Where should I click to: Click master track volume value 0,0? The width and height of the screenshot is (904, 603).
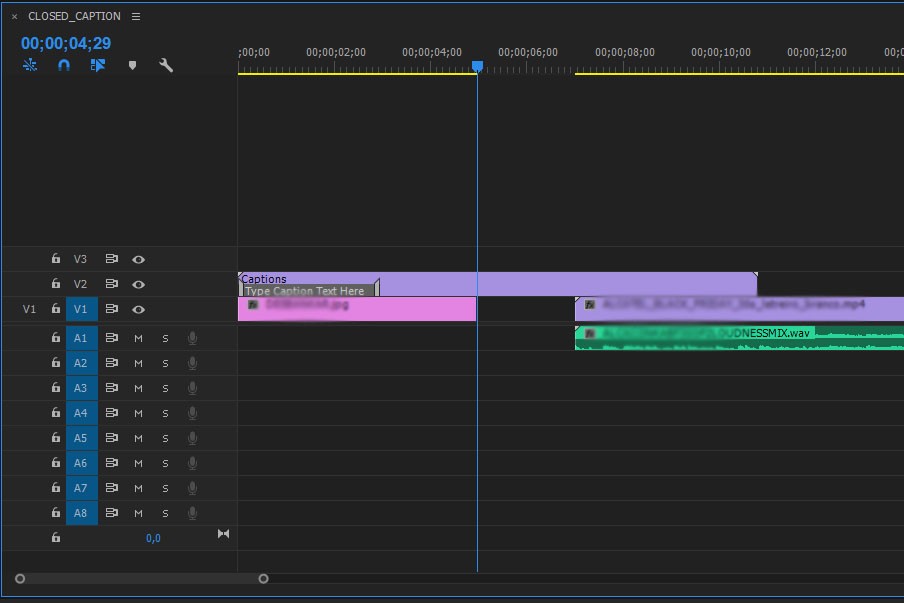pos(153,538)
